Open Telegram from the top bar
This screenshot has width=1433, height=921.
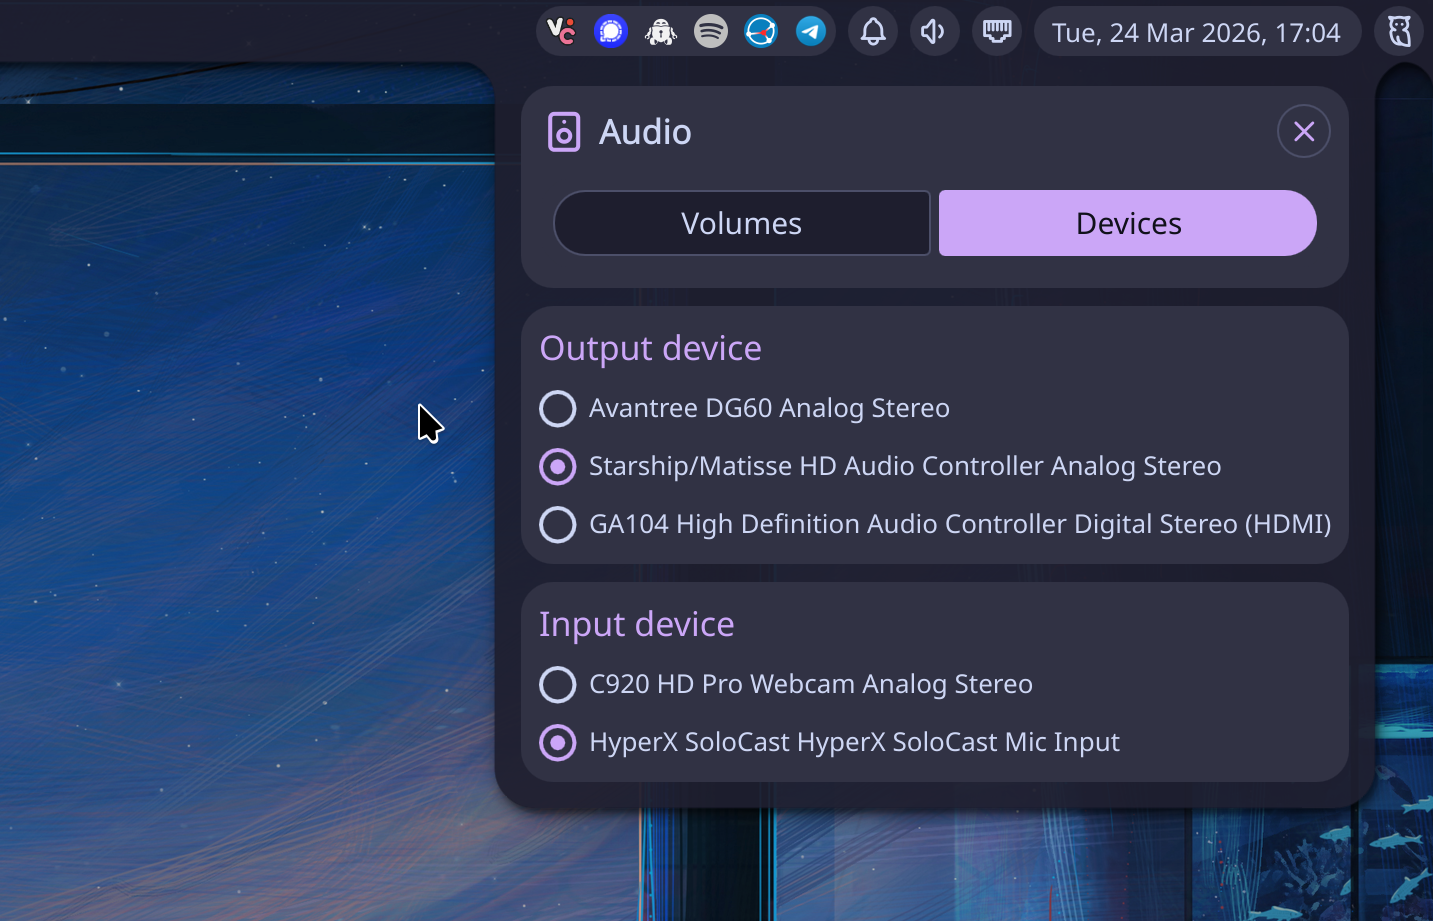click(811, 31)
